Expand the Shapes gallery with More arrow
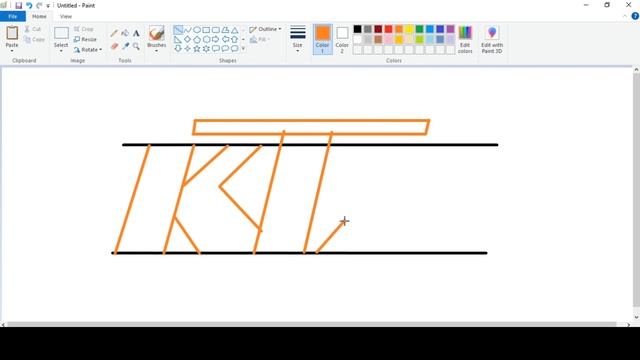This screenshot has height=360, width=640. [243, 49]
